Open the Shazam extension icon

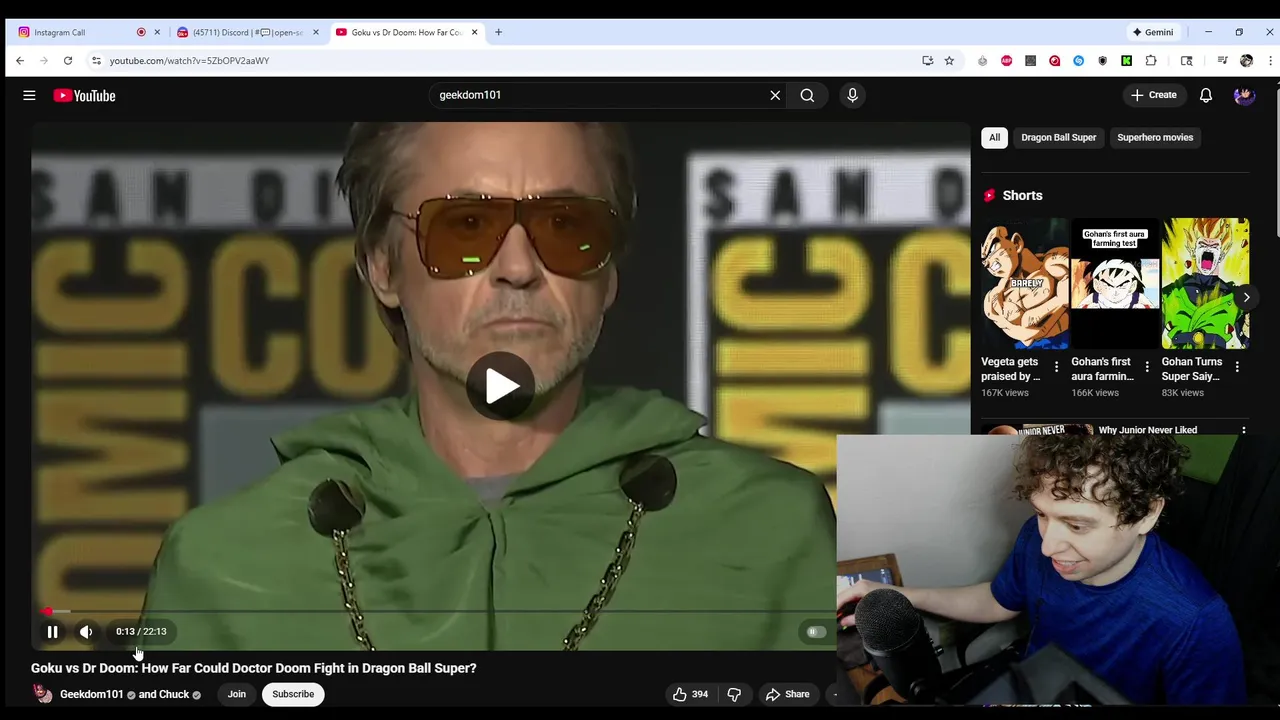click(x=1078, y=61)
